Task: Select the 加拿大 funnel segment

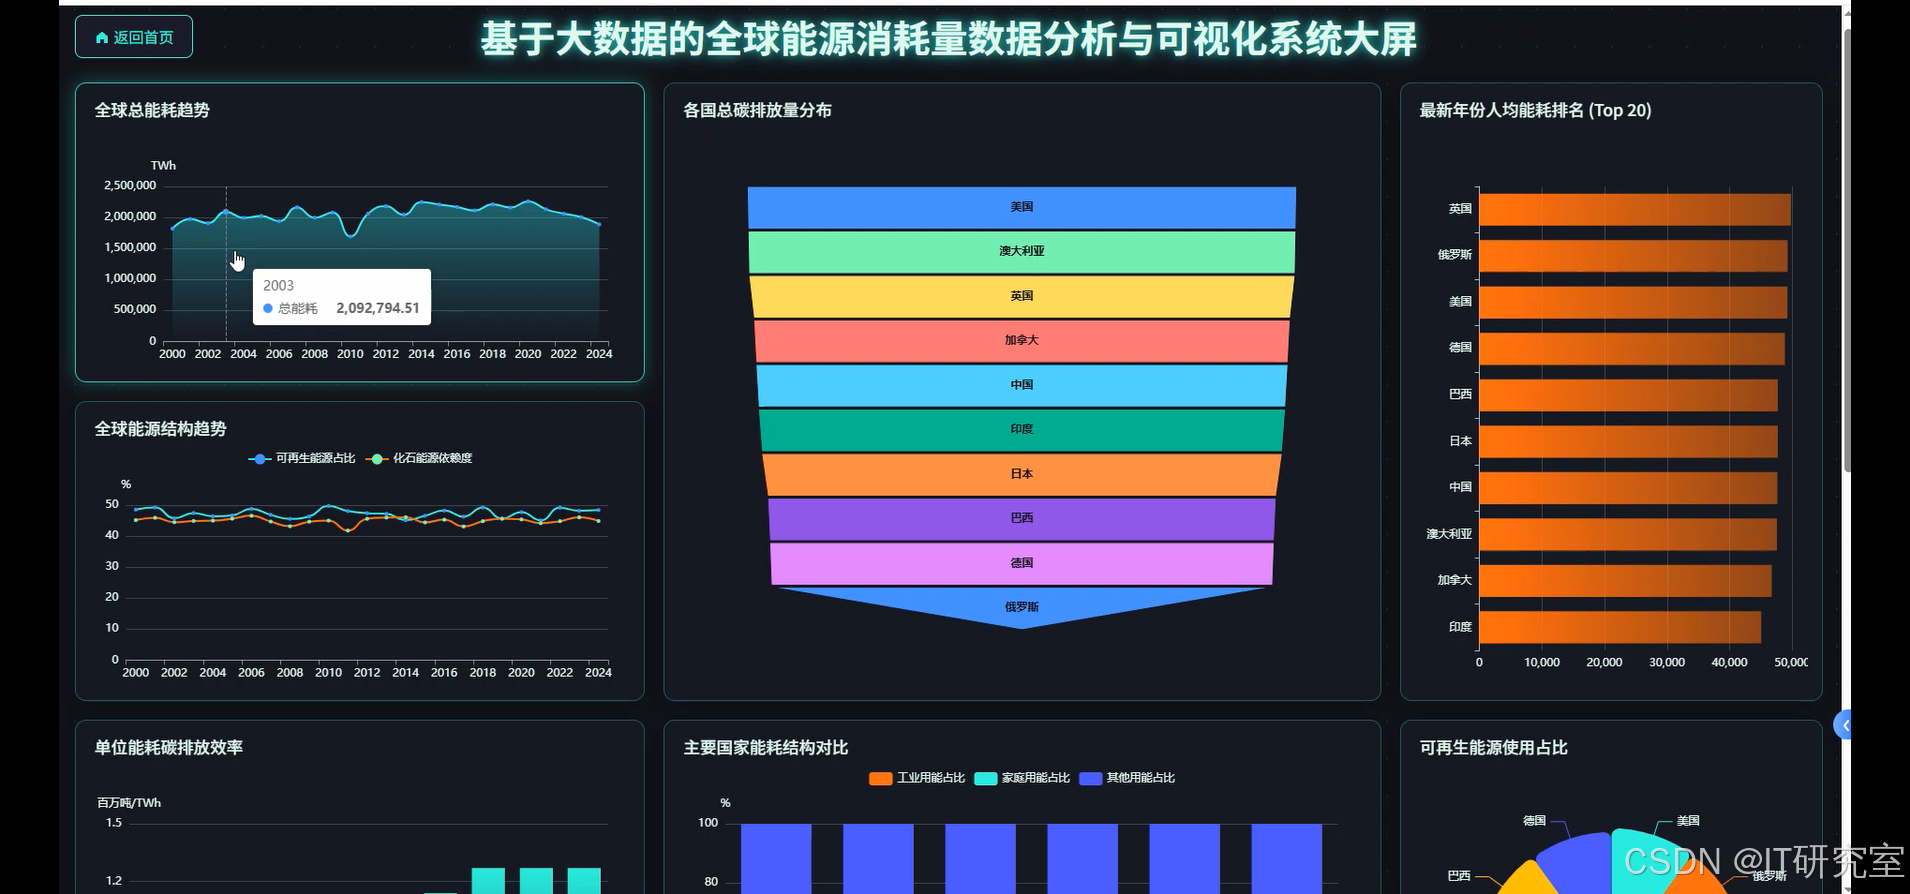Action: point(1022,341)
